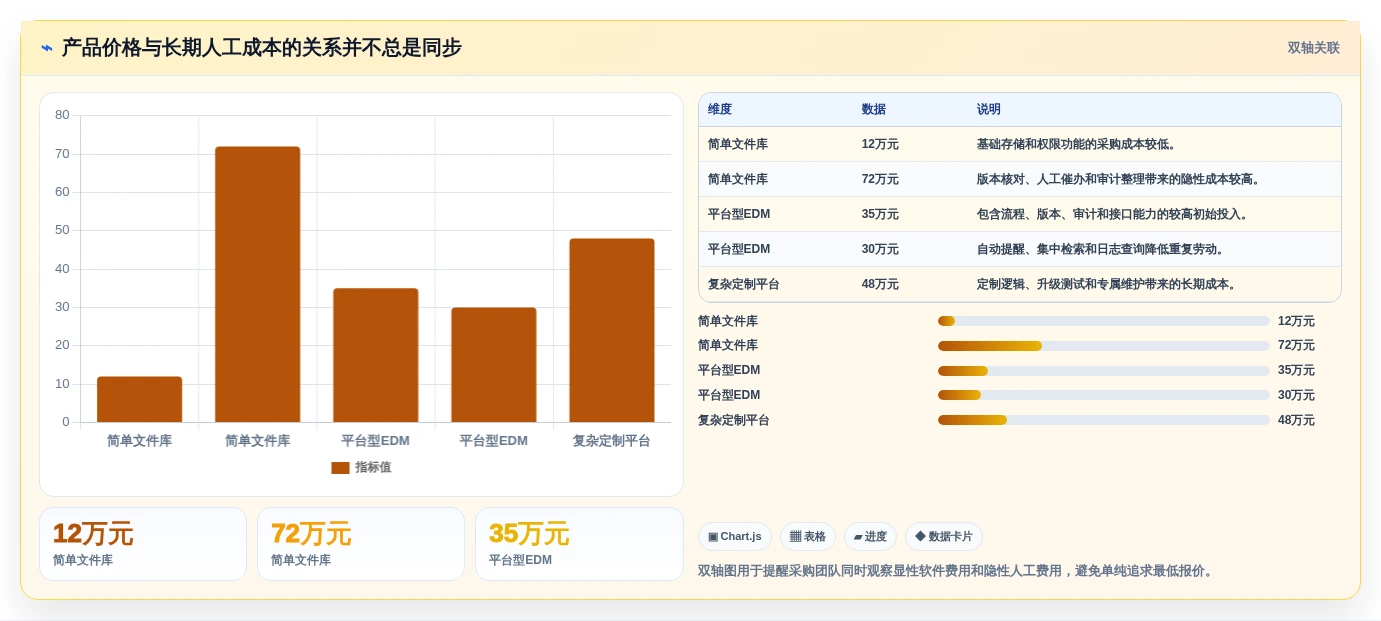Click the chart icon inside the Chart.js chip
Screen dimensions: 1381x621
(713, 537)
